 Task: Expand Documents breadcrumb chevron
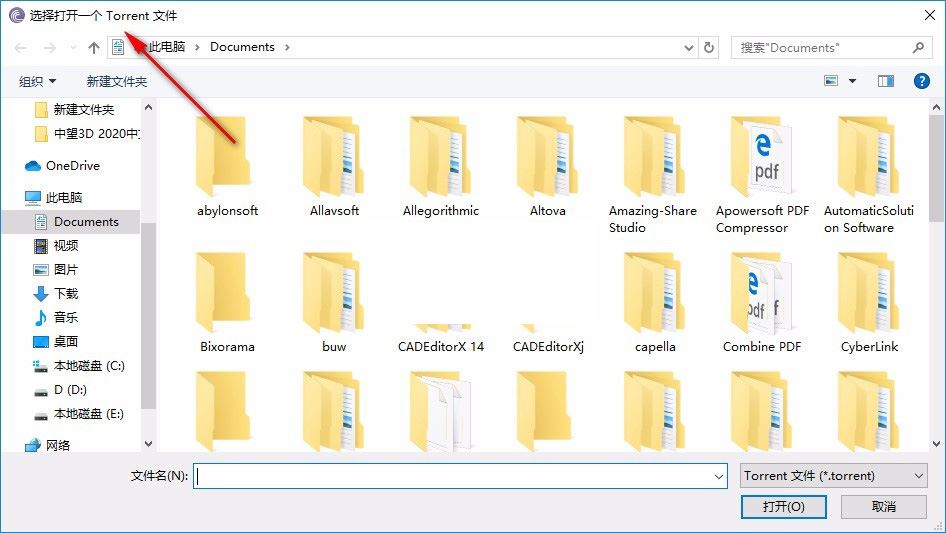click(x=287, y=47)
